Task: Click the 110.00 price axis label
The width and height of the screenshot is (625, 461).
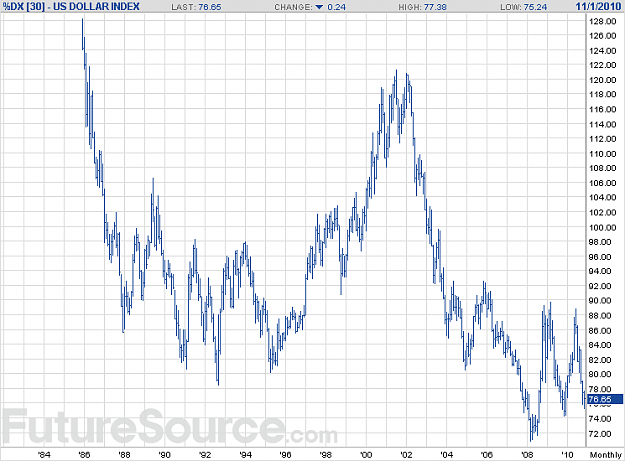Action: [603, 154]
